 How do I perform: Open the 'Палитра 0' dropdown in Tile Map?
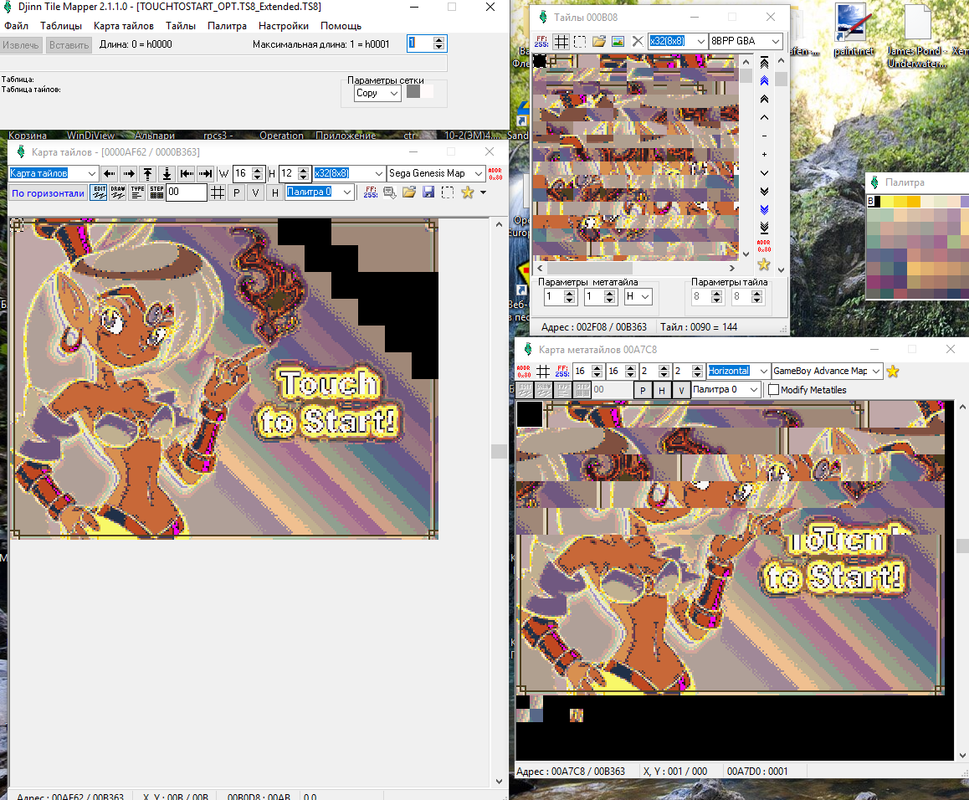click(319, 192)
